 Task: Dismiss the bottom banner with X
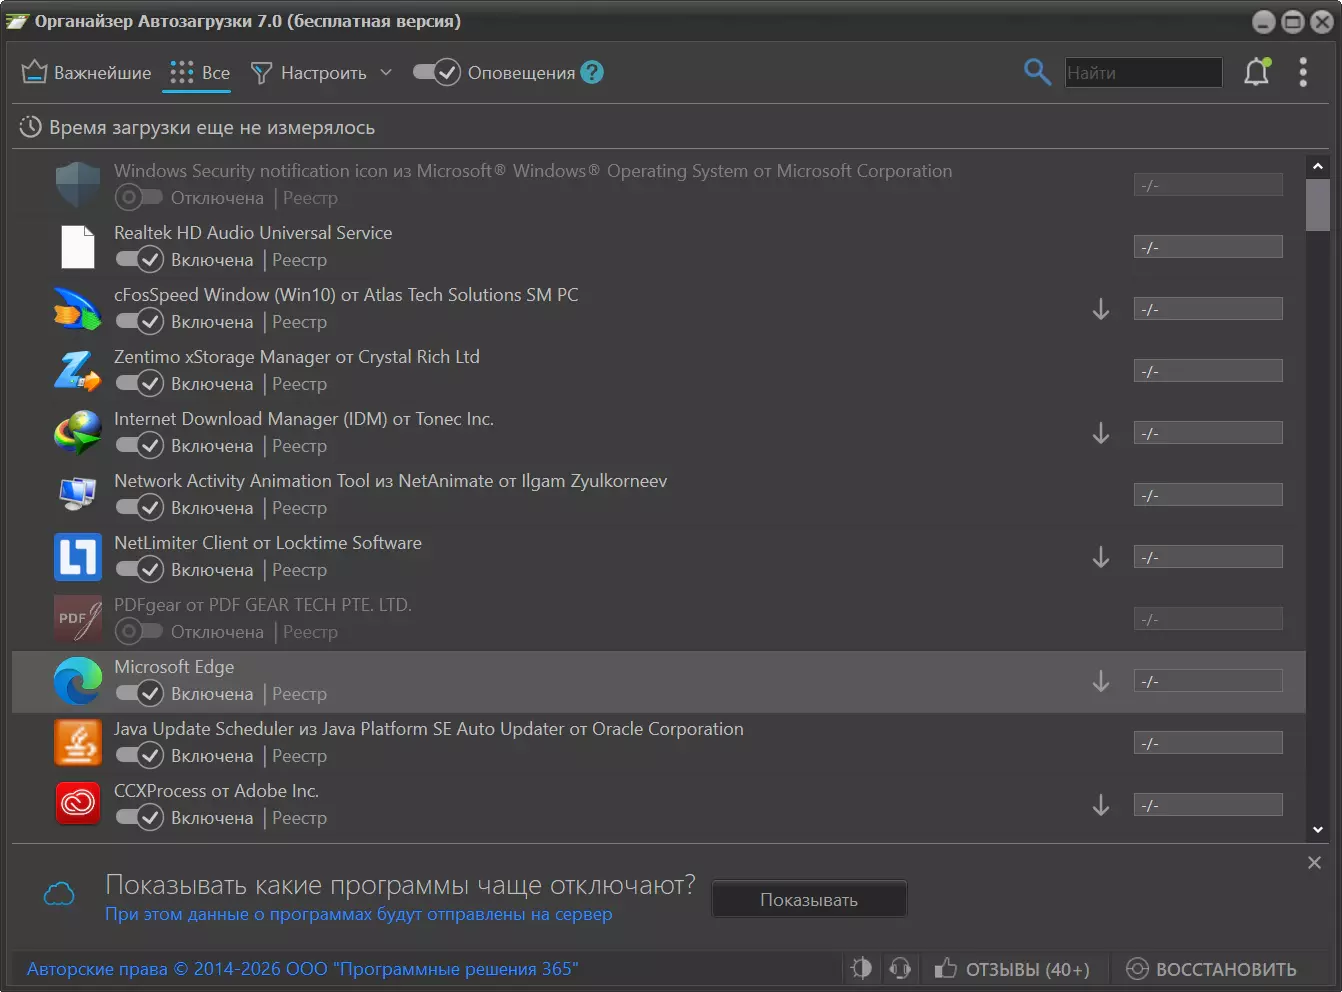point(1314,862)
